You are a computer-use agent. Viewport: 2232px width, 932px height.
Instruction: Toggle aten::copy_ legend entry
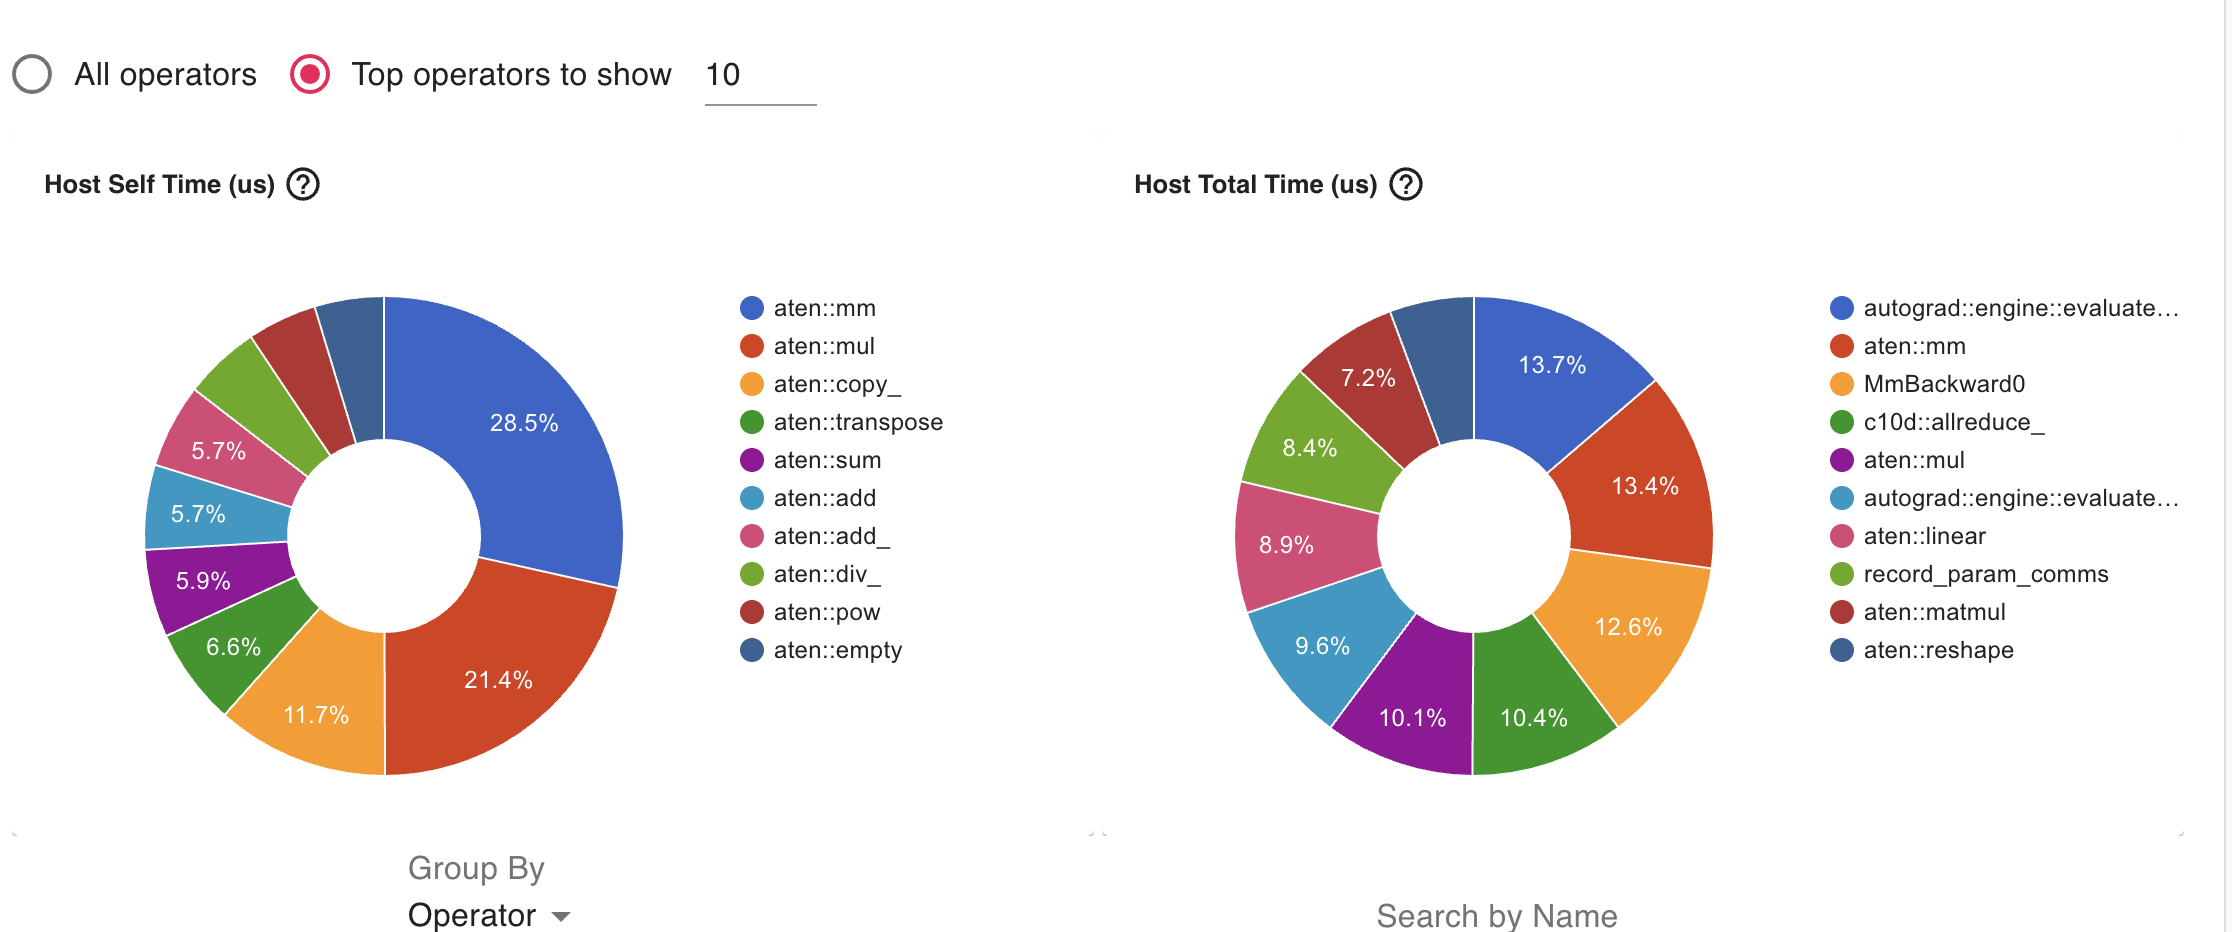pos(836,384)
